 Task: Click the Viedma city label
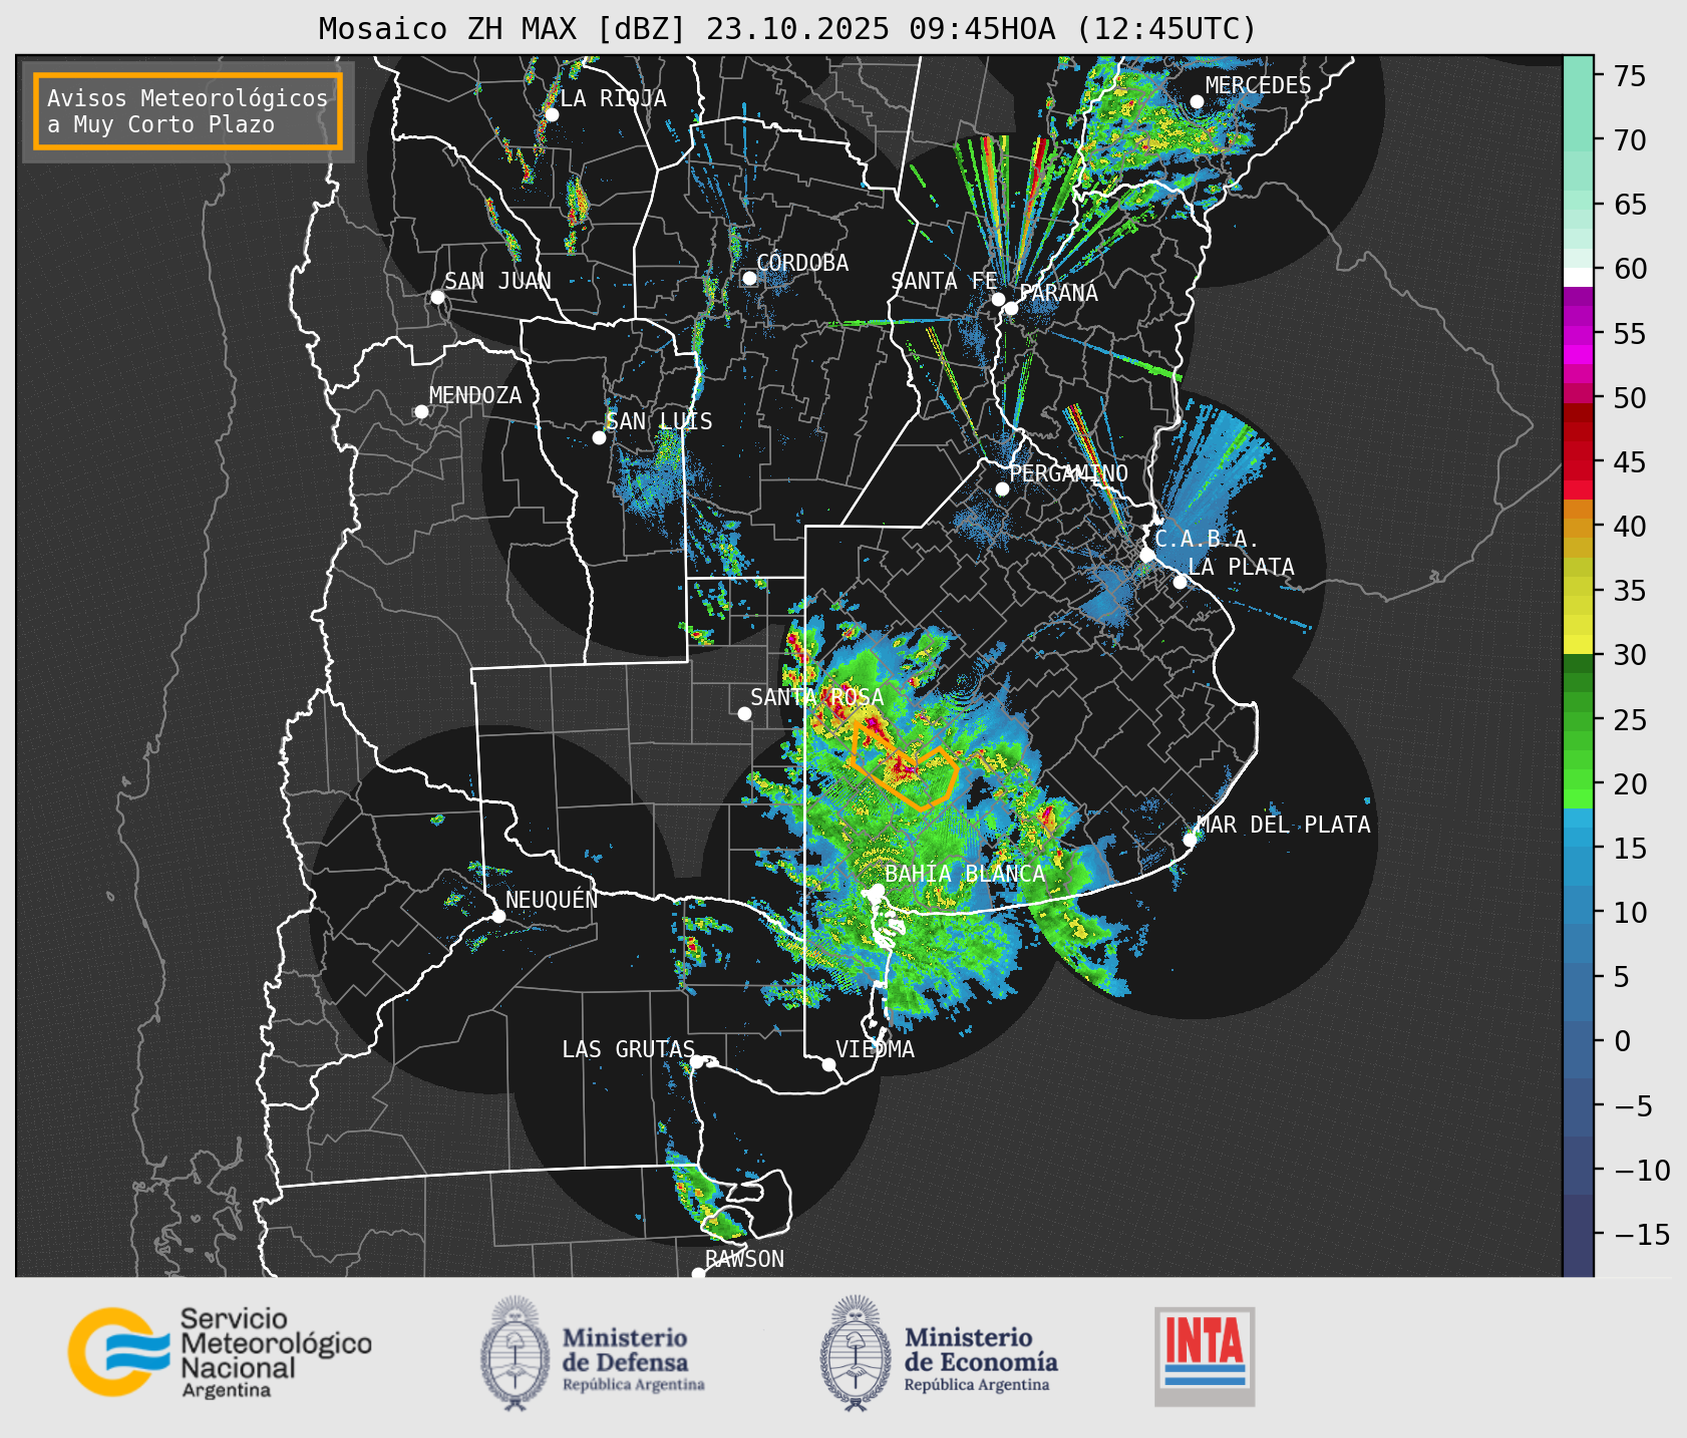point(874,1049)
